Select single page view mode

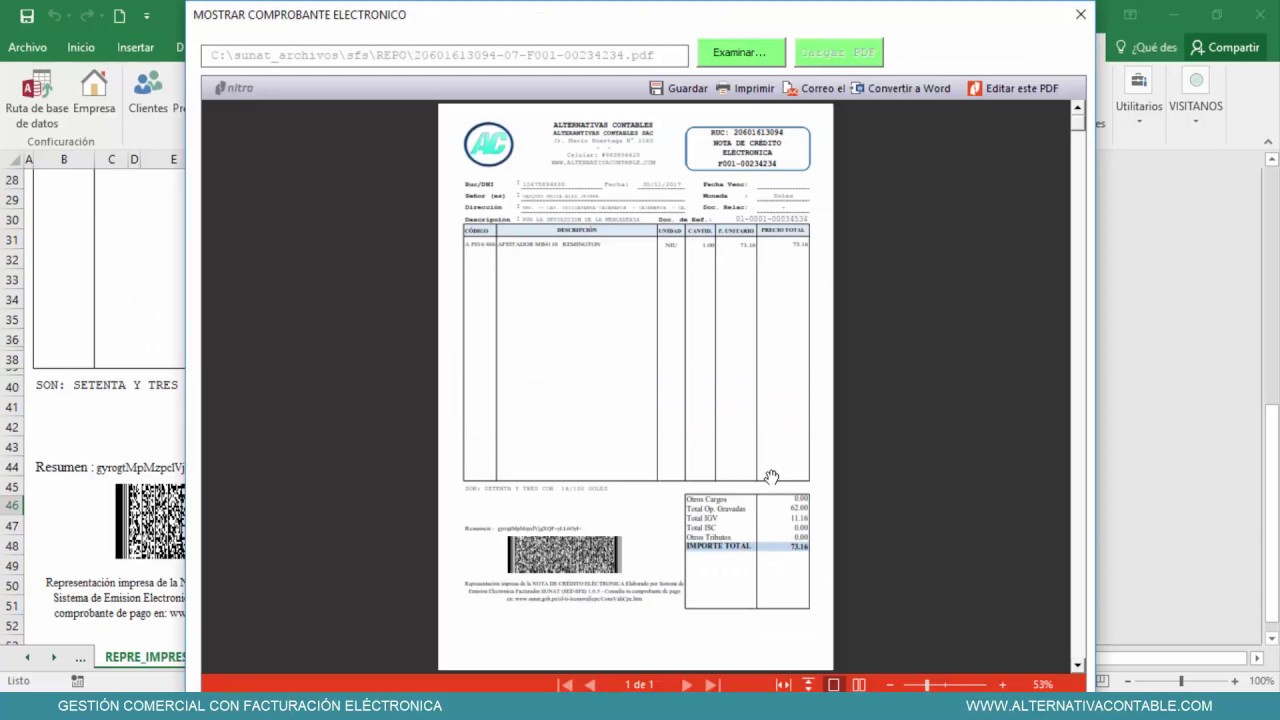tap(833, 685)
